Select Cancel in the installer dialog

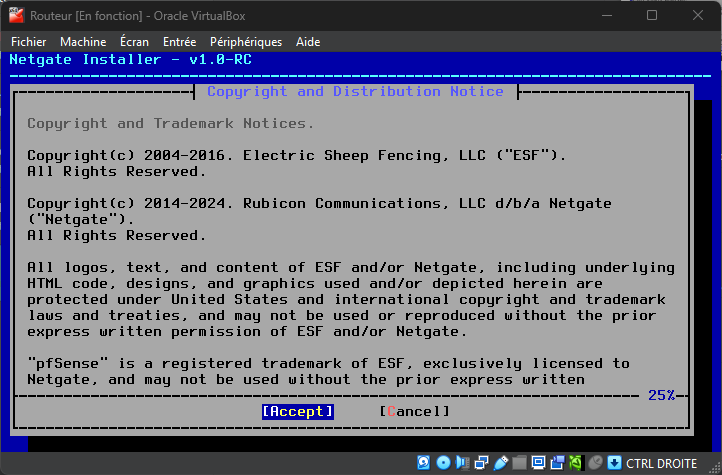(x=415, y=411)
